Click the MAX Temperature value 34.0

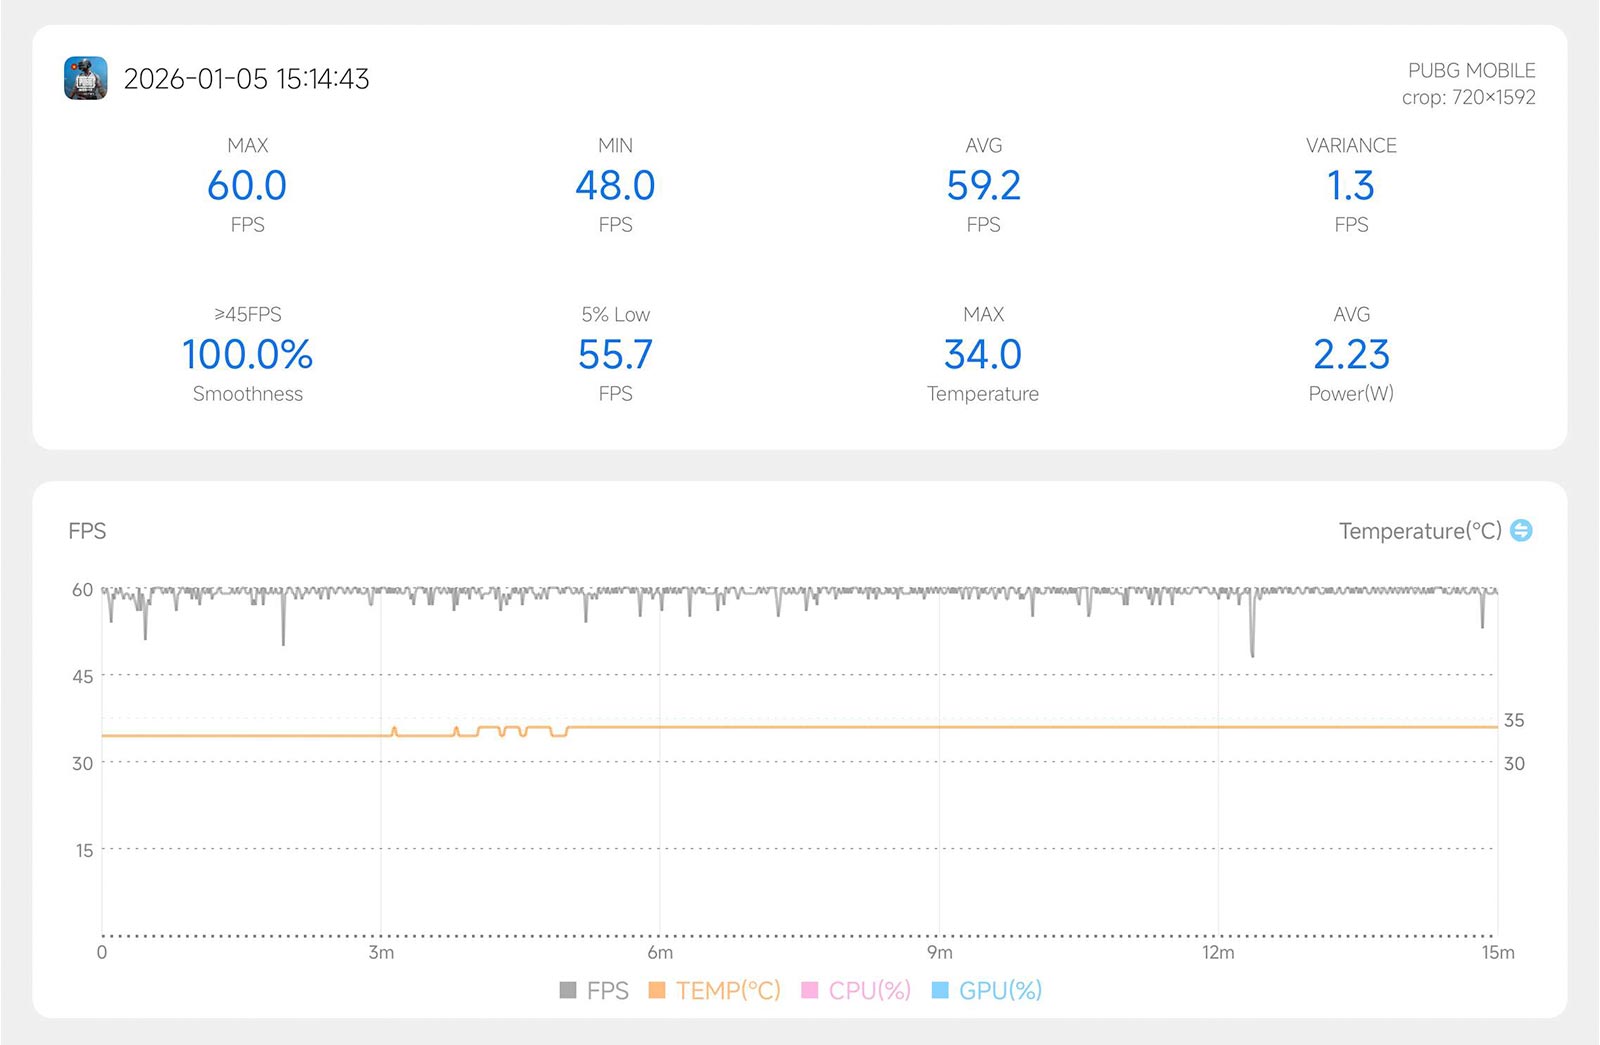(983, 355)
